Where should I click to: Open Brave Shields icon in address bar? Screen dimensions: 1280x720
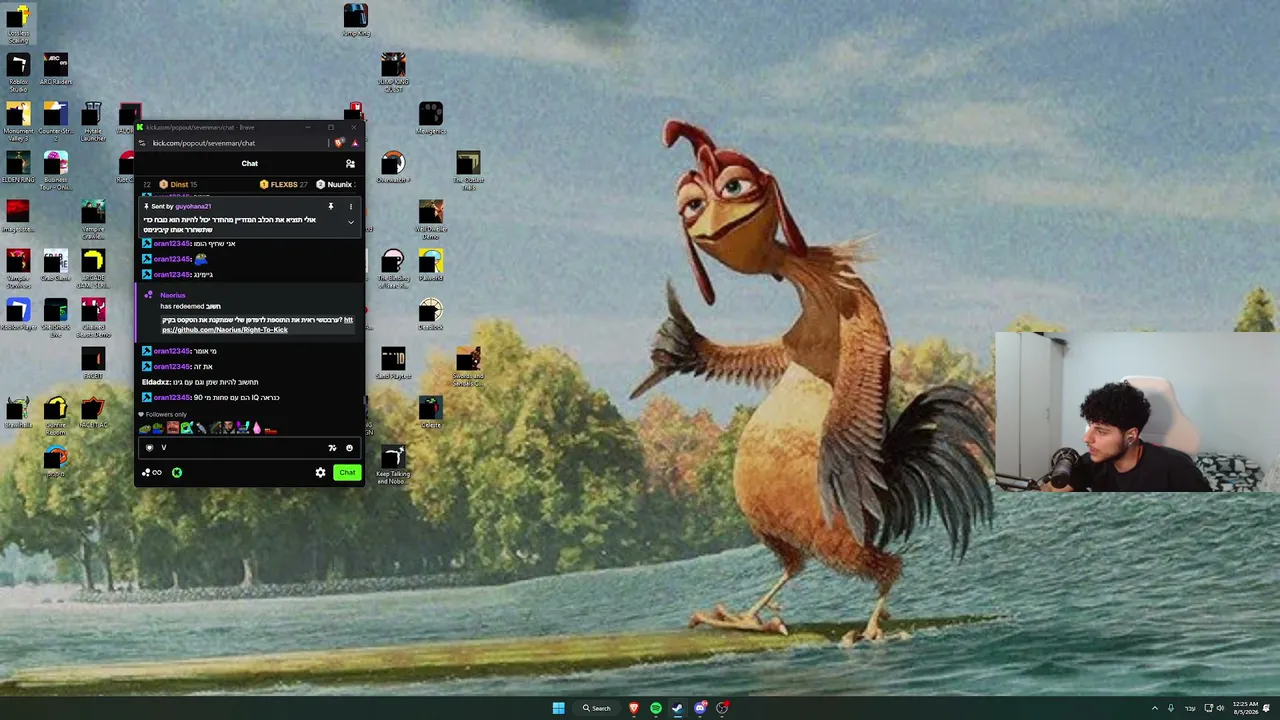point(339,143)
